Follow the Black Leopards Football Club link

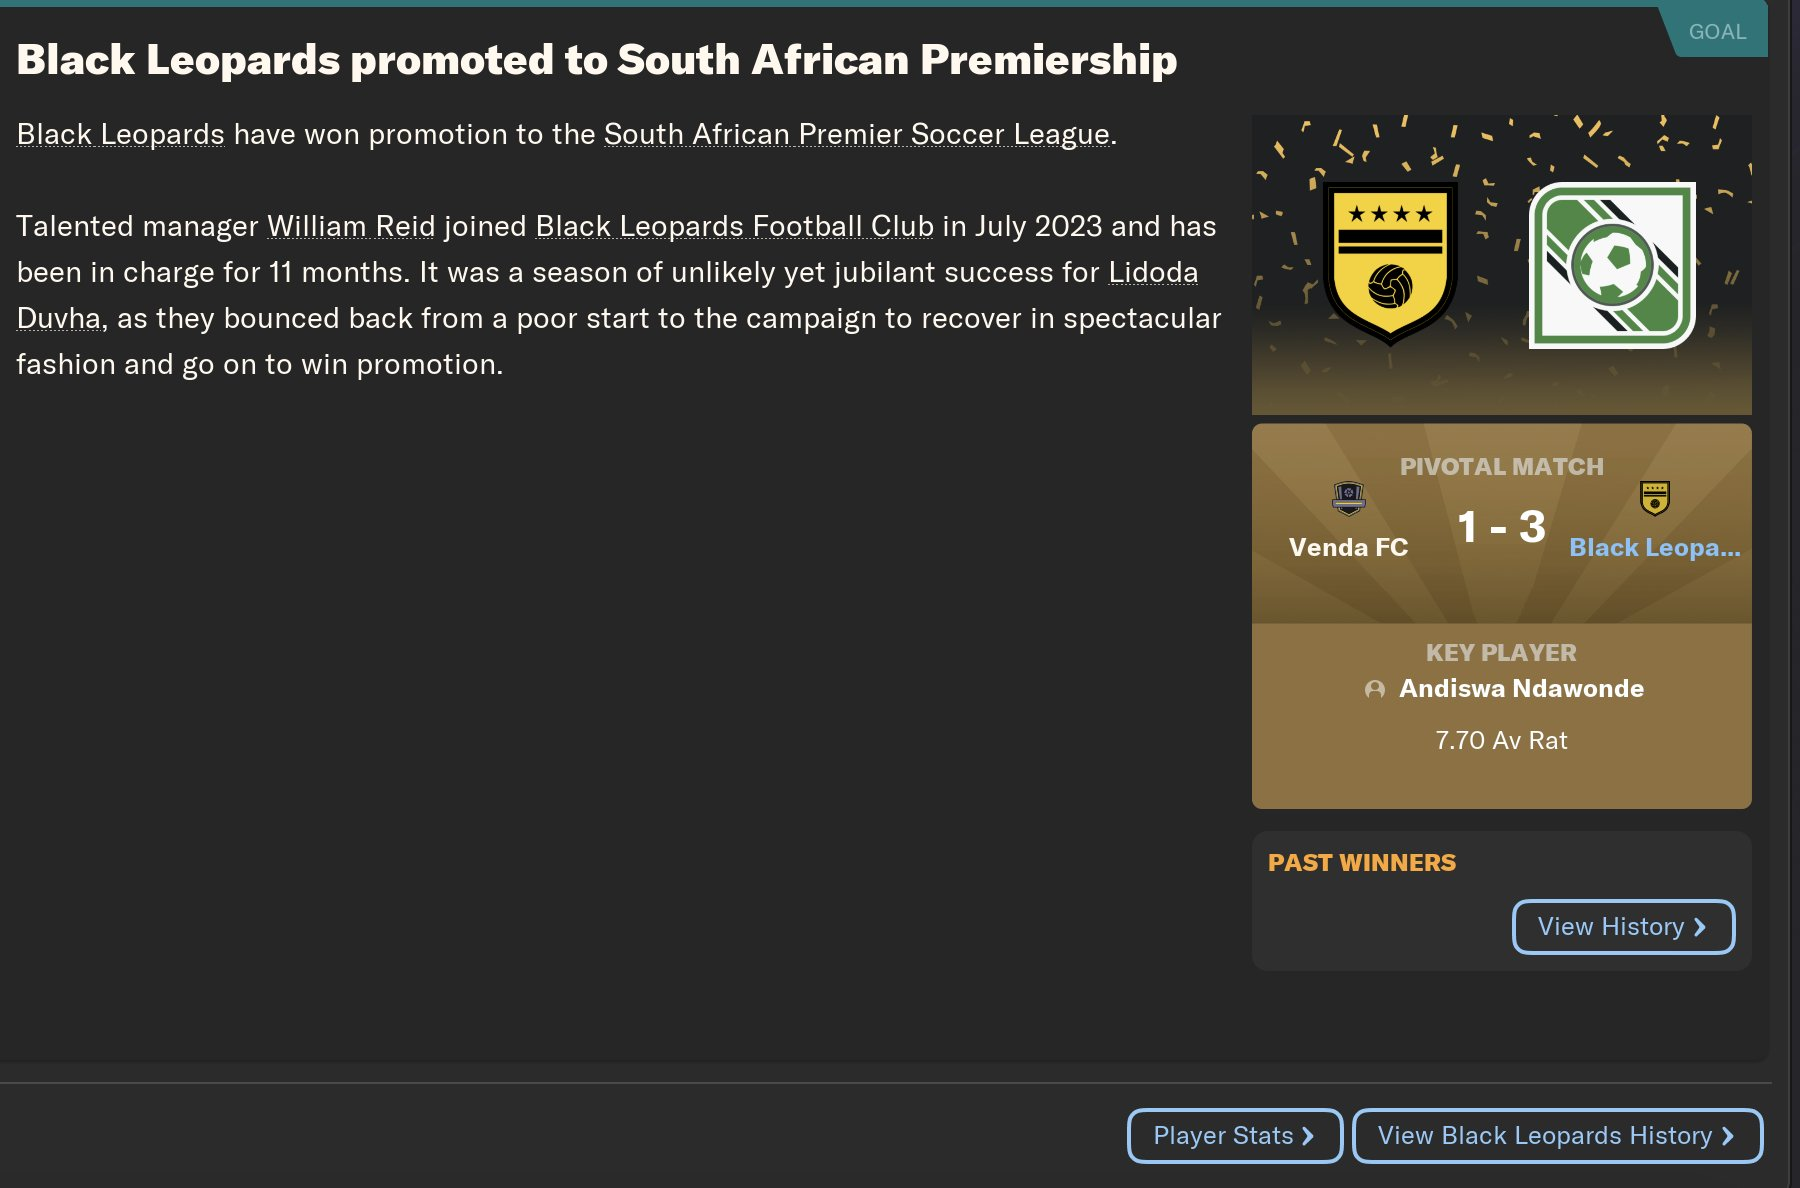tap(734, 226)
